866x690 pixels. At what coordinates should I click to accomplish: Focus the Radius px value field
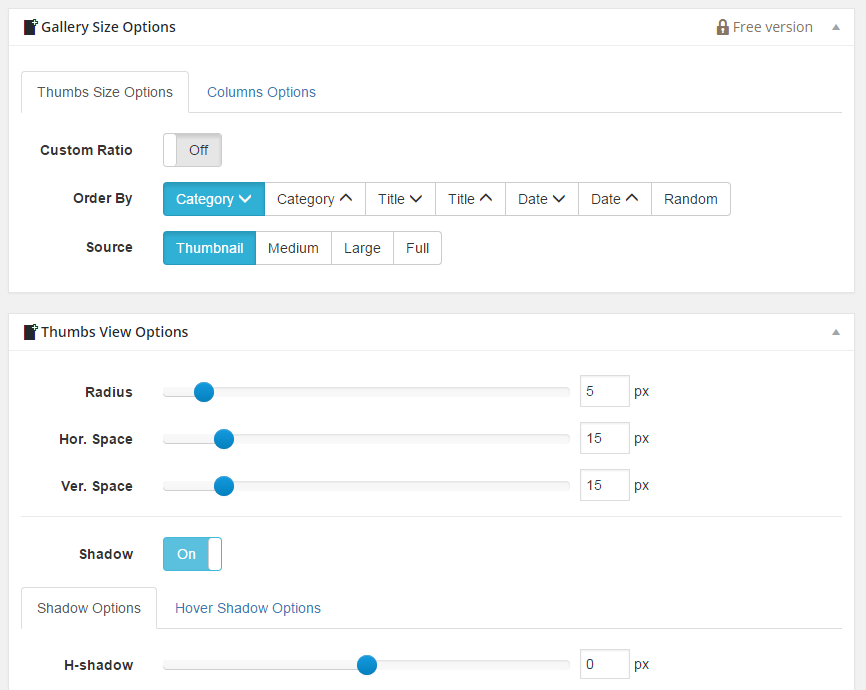[x=605, y=391]
